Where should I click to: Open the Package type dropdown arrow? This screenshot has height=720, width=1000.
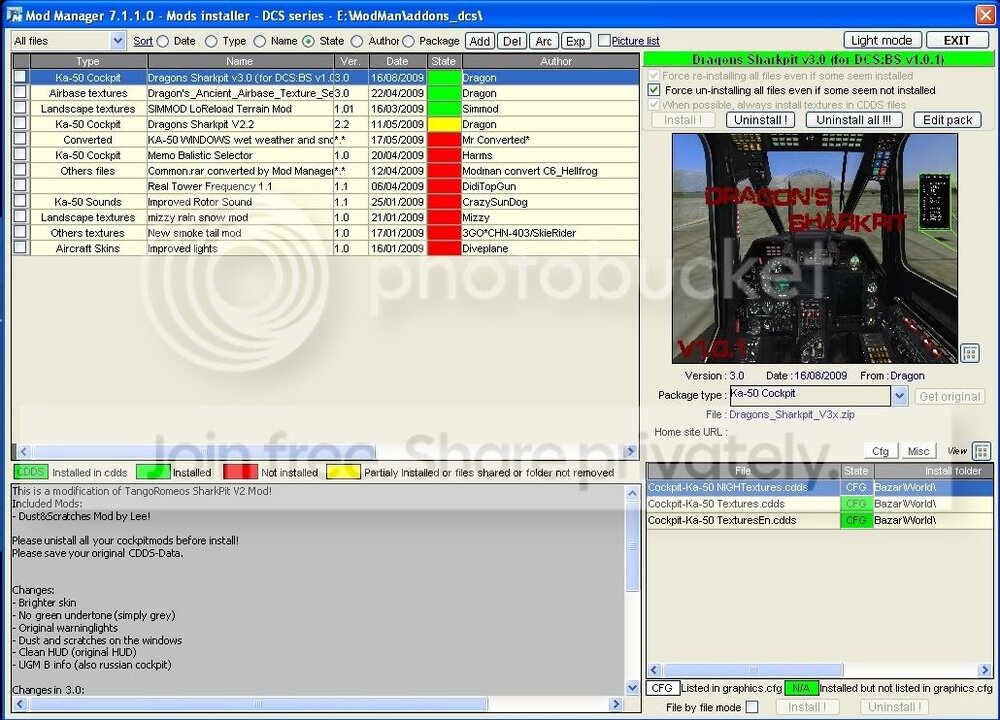(x=899, y=396)
